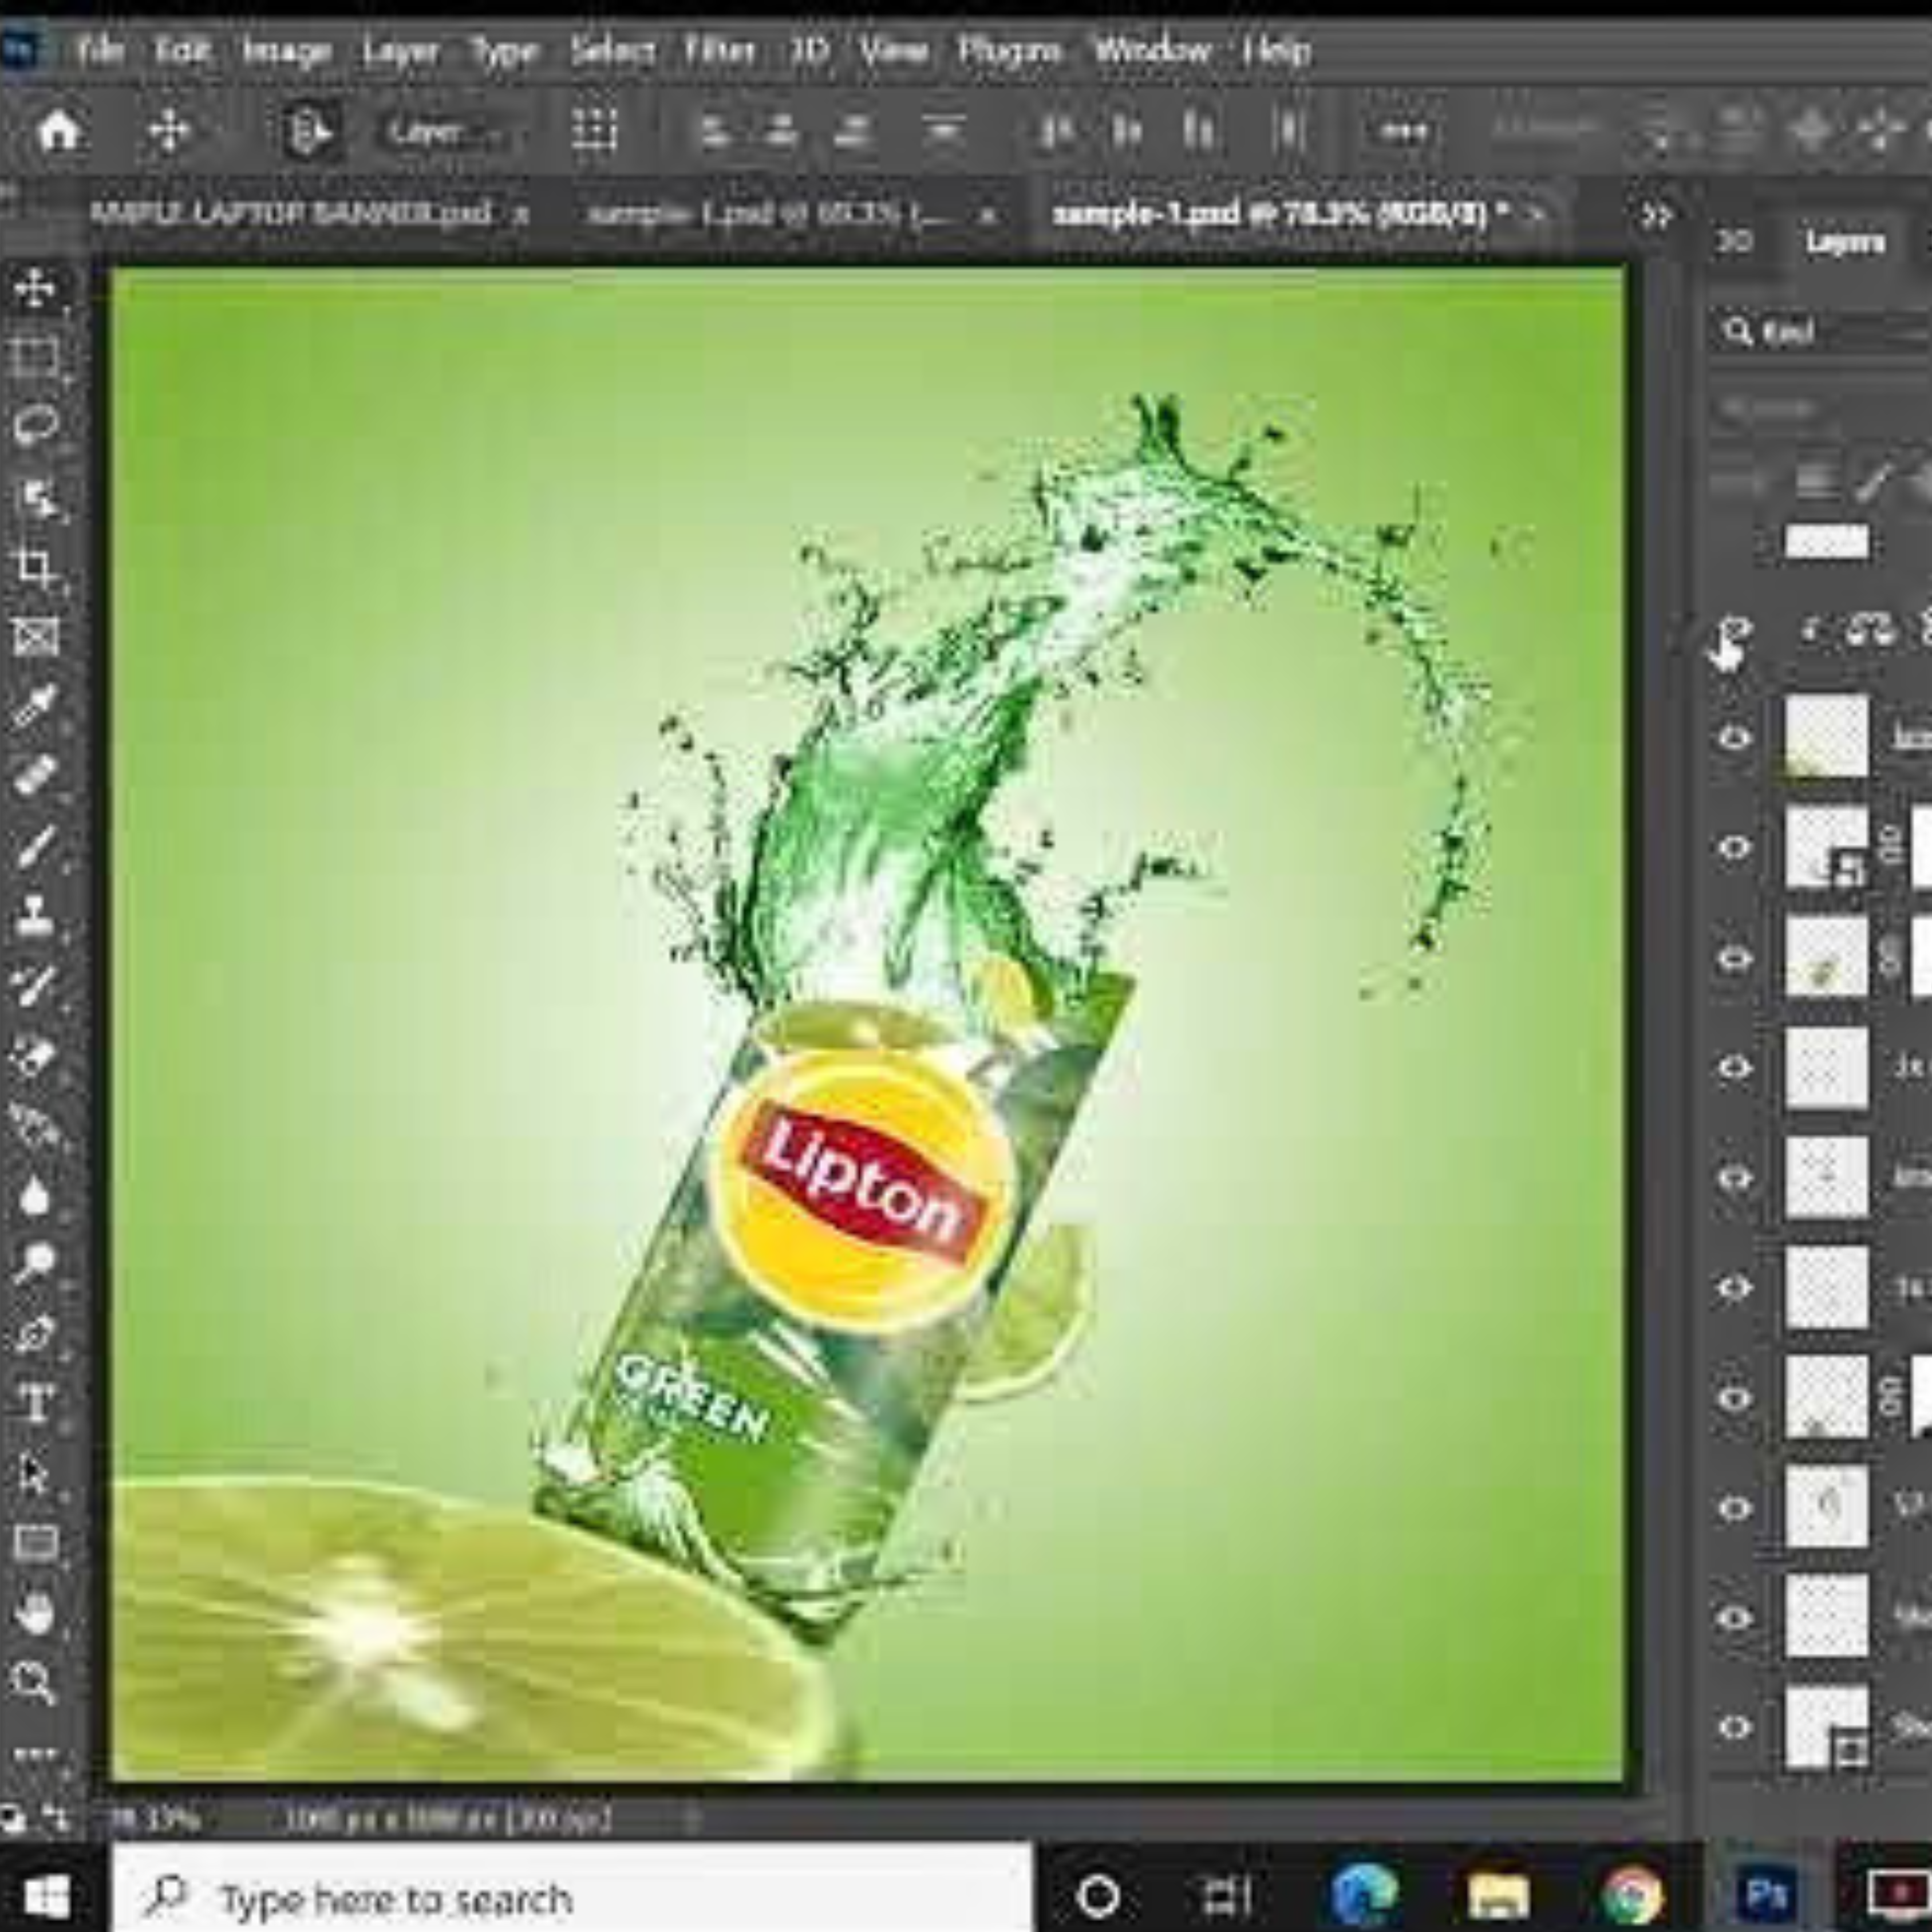Open the Window menu
Viewport: 1932px width, 1932px height.
[1152, 50]
